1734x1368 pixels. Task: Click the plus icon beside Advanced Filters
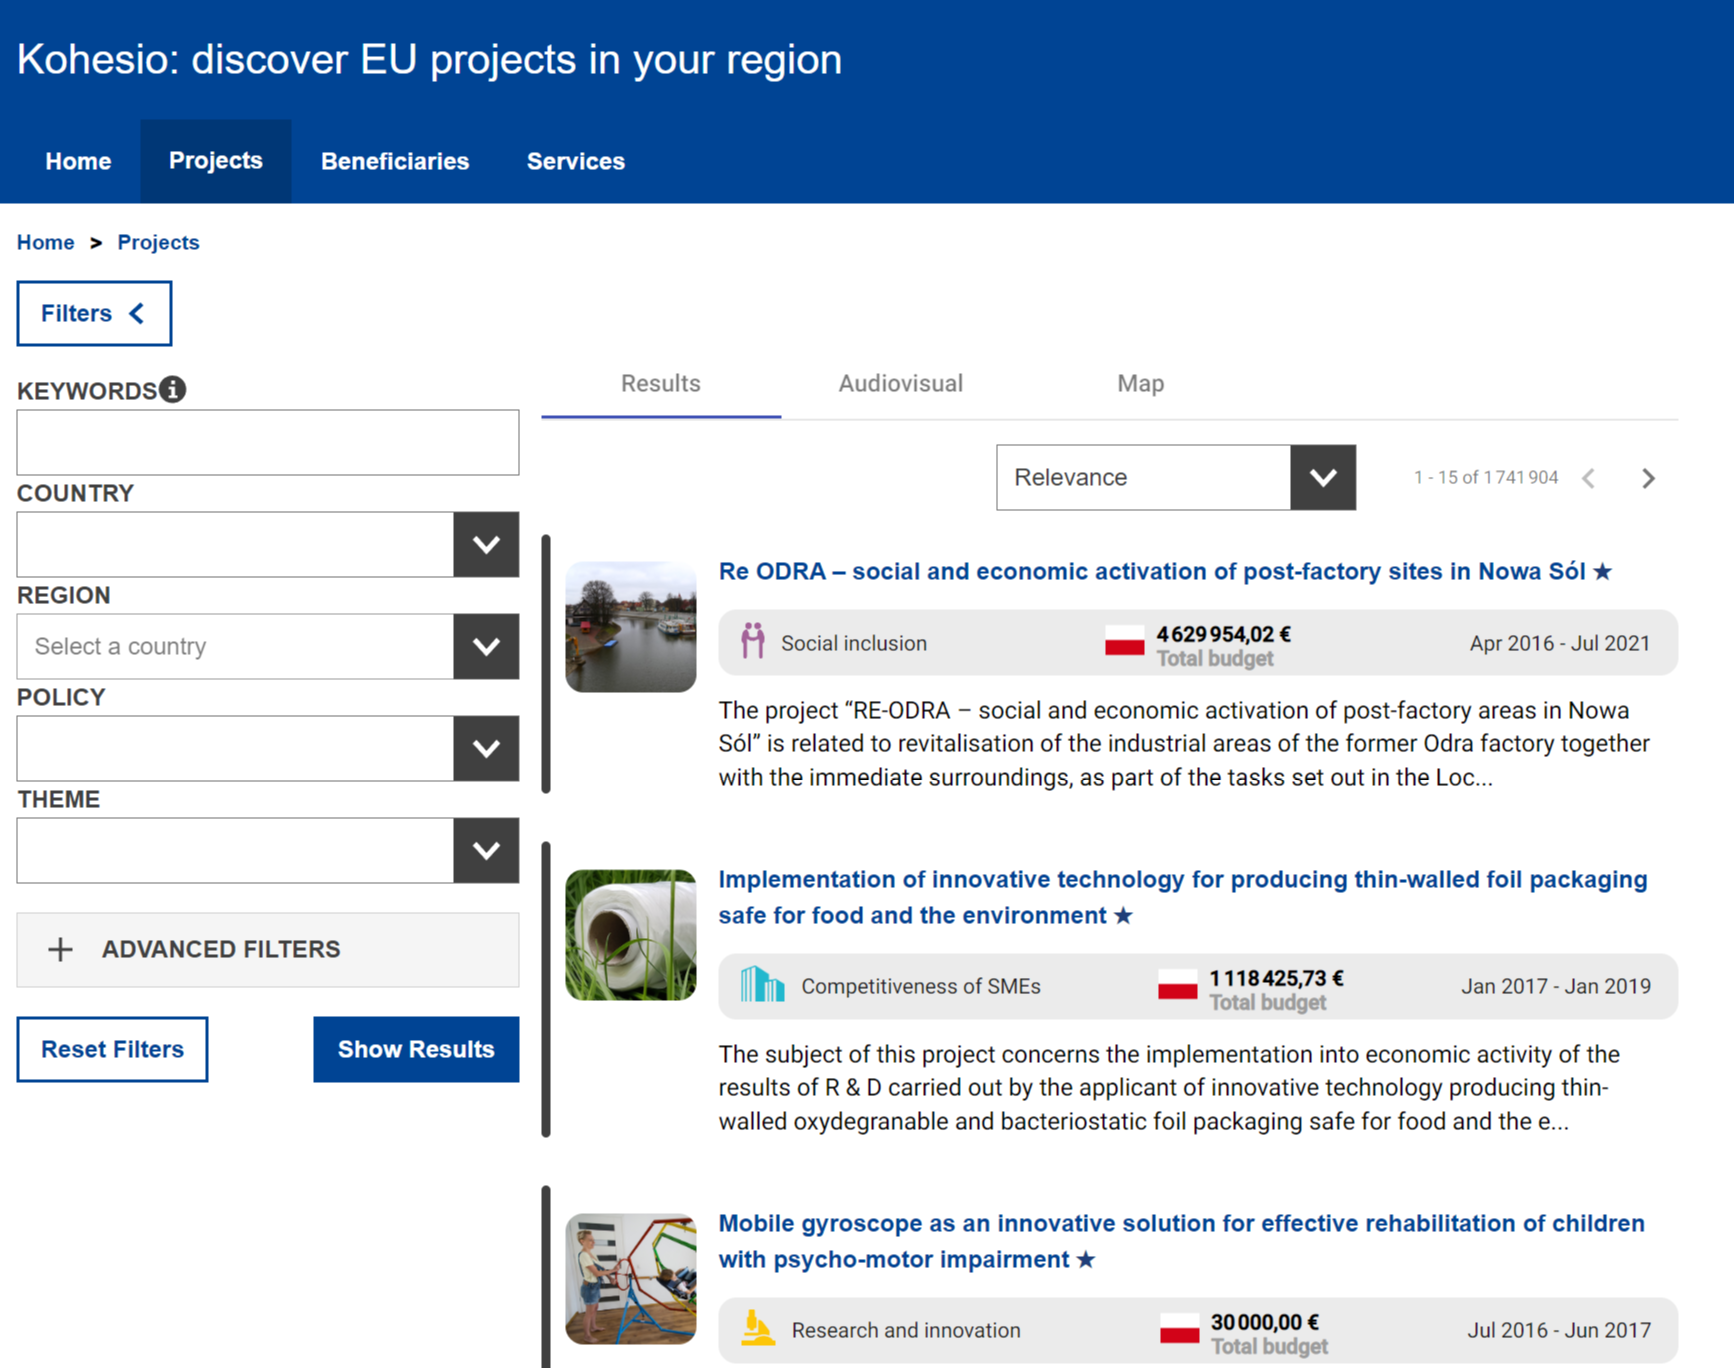click(60, 949)
